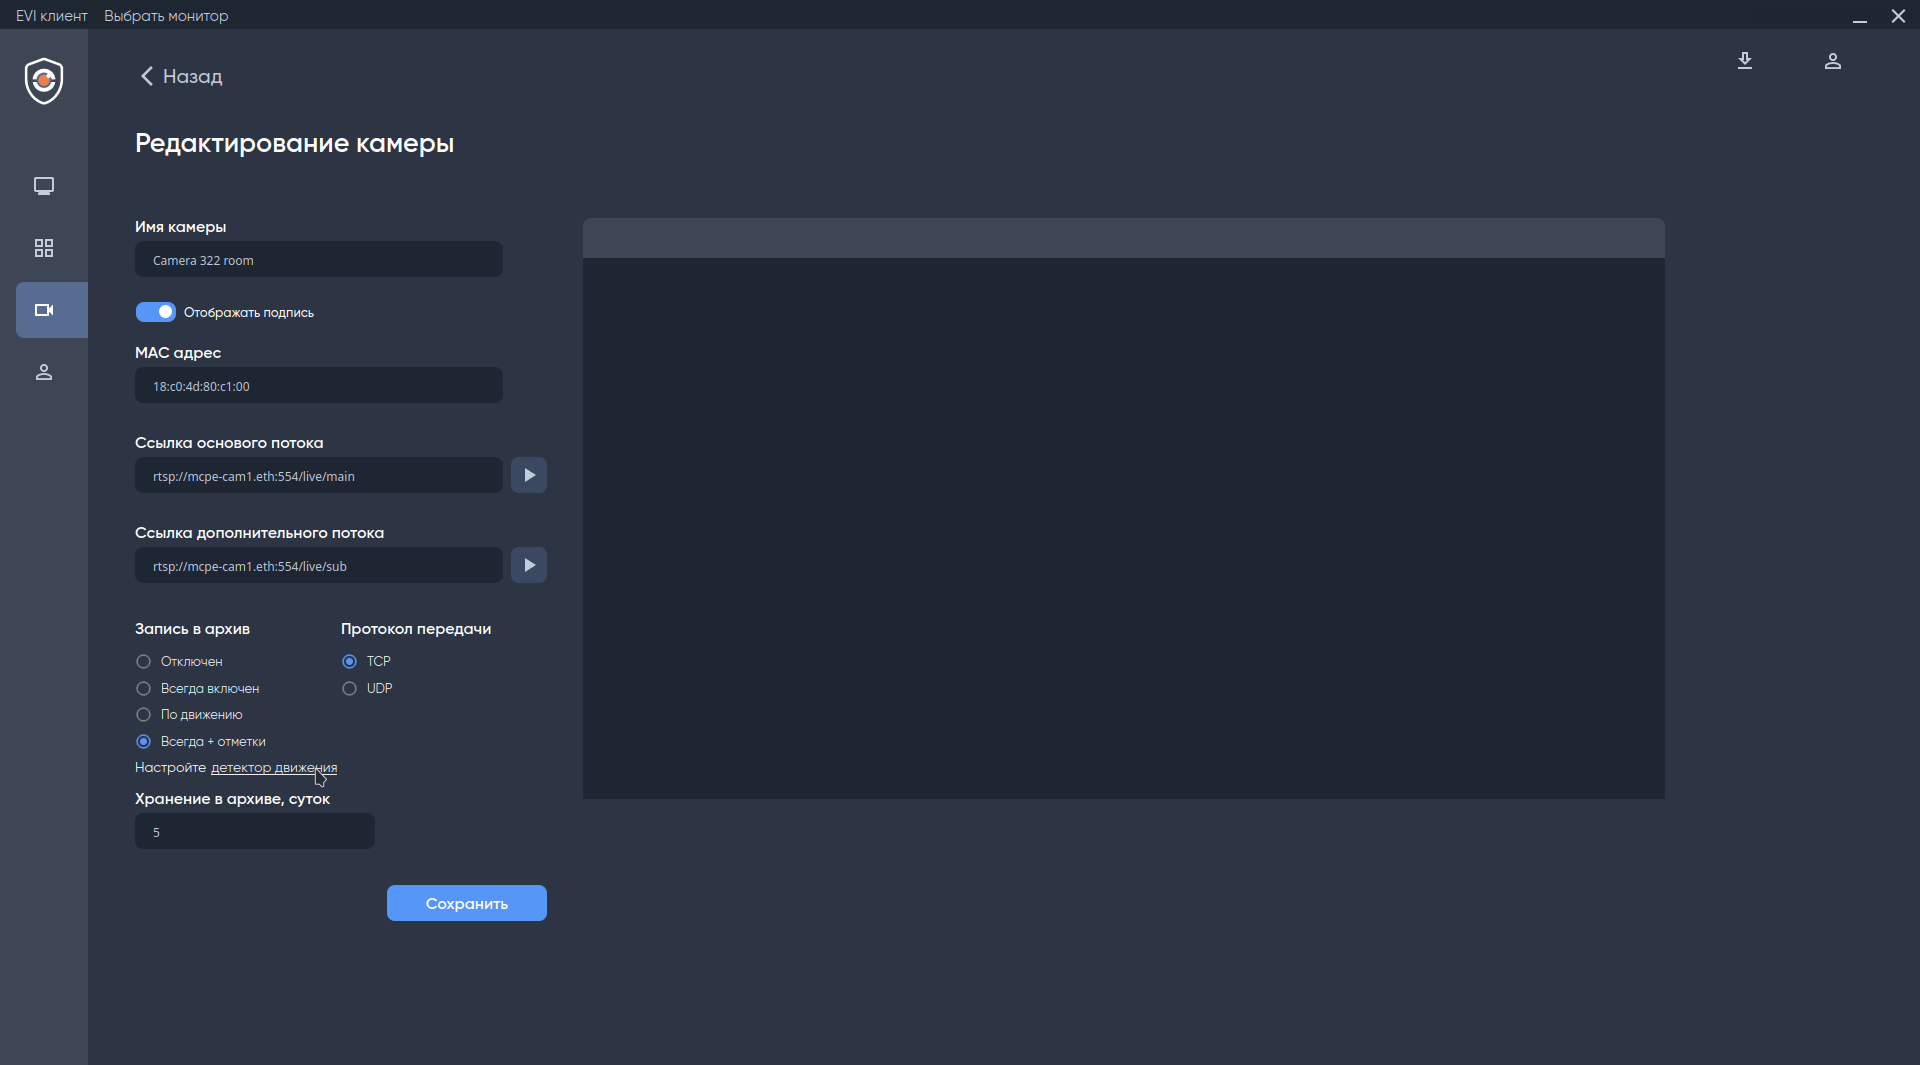Select the Всегда включен recording option
1920x1065 pixels.
point(198,688)
